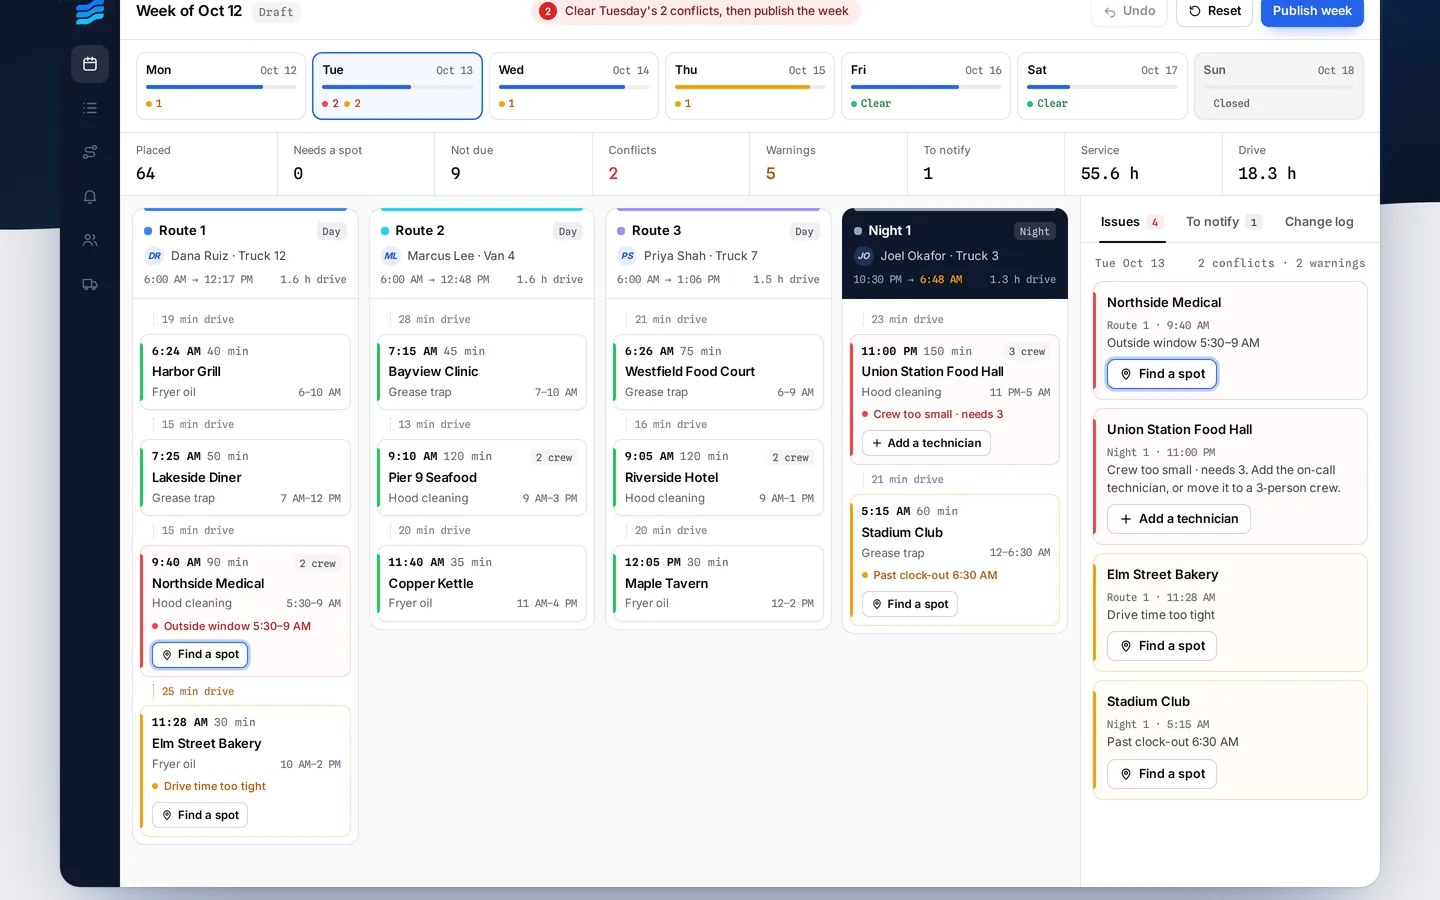Click Joel Okafor's JO avatar on Night 1
The width and height of the screenshot is (1440, 900).
864,256
